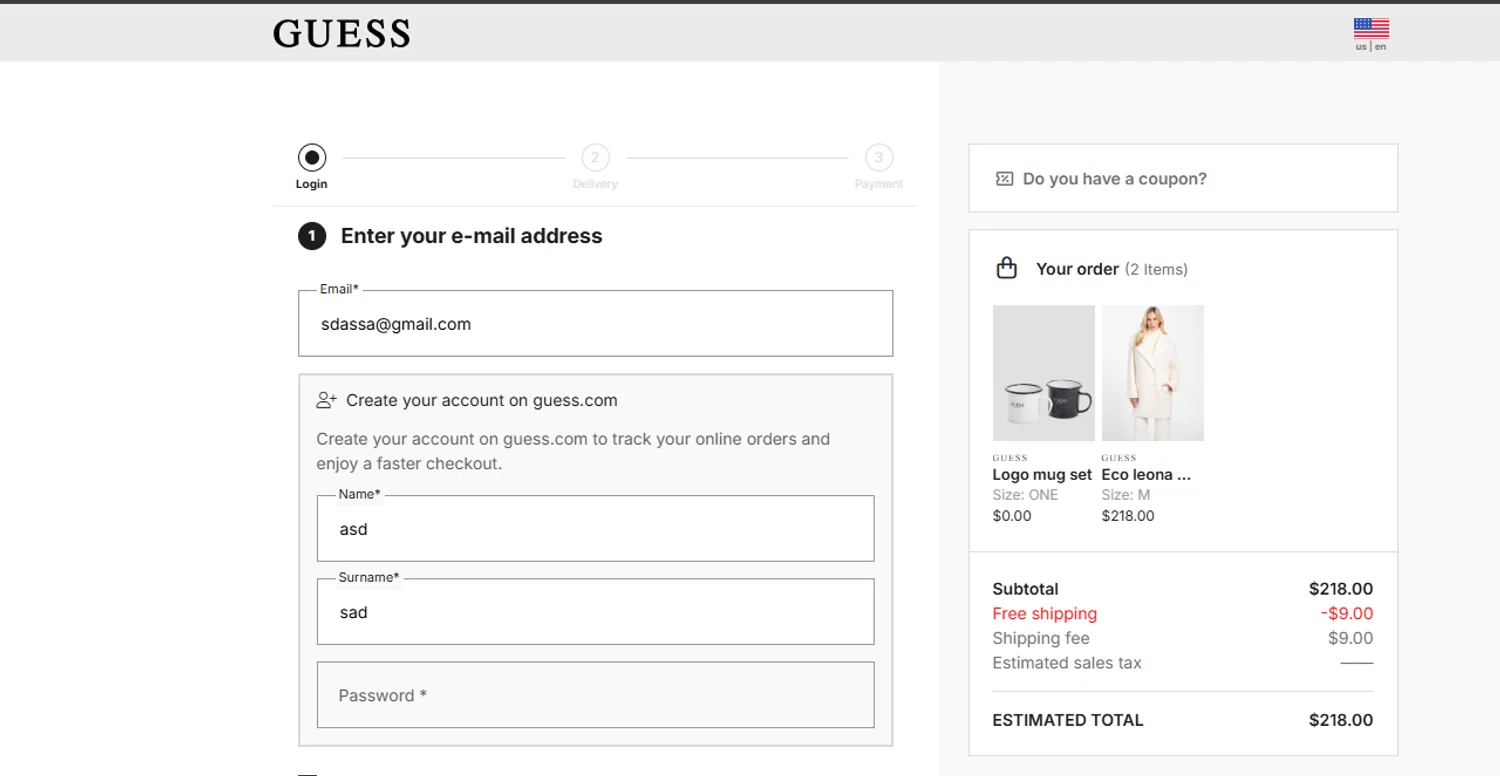
Task: Expand the Do you have a coupon section
Action: click(x=1114, y=179)
